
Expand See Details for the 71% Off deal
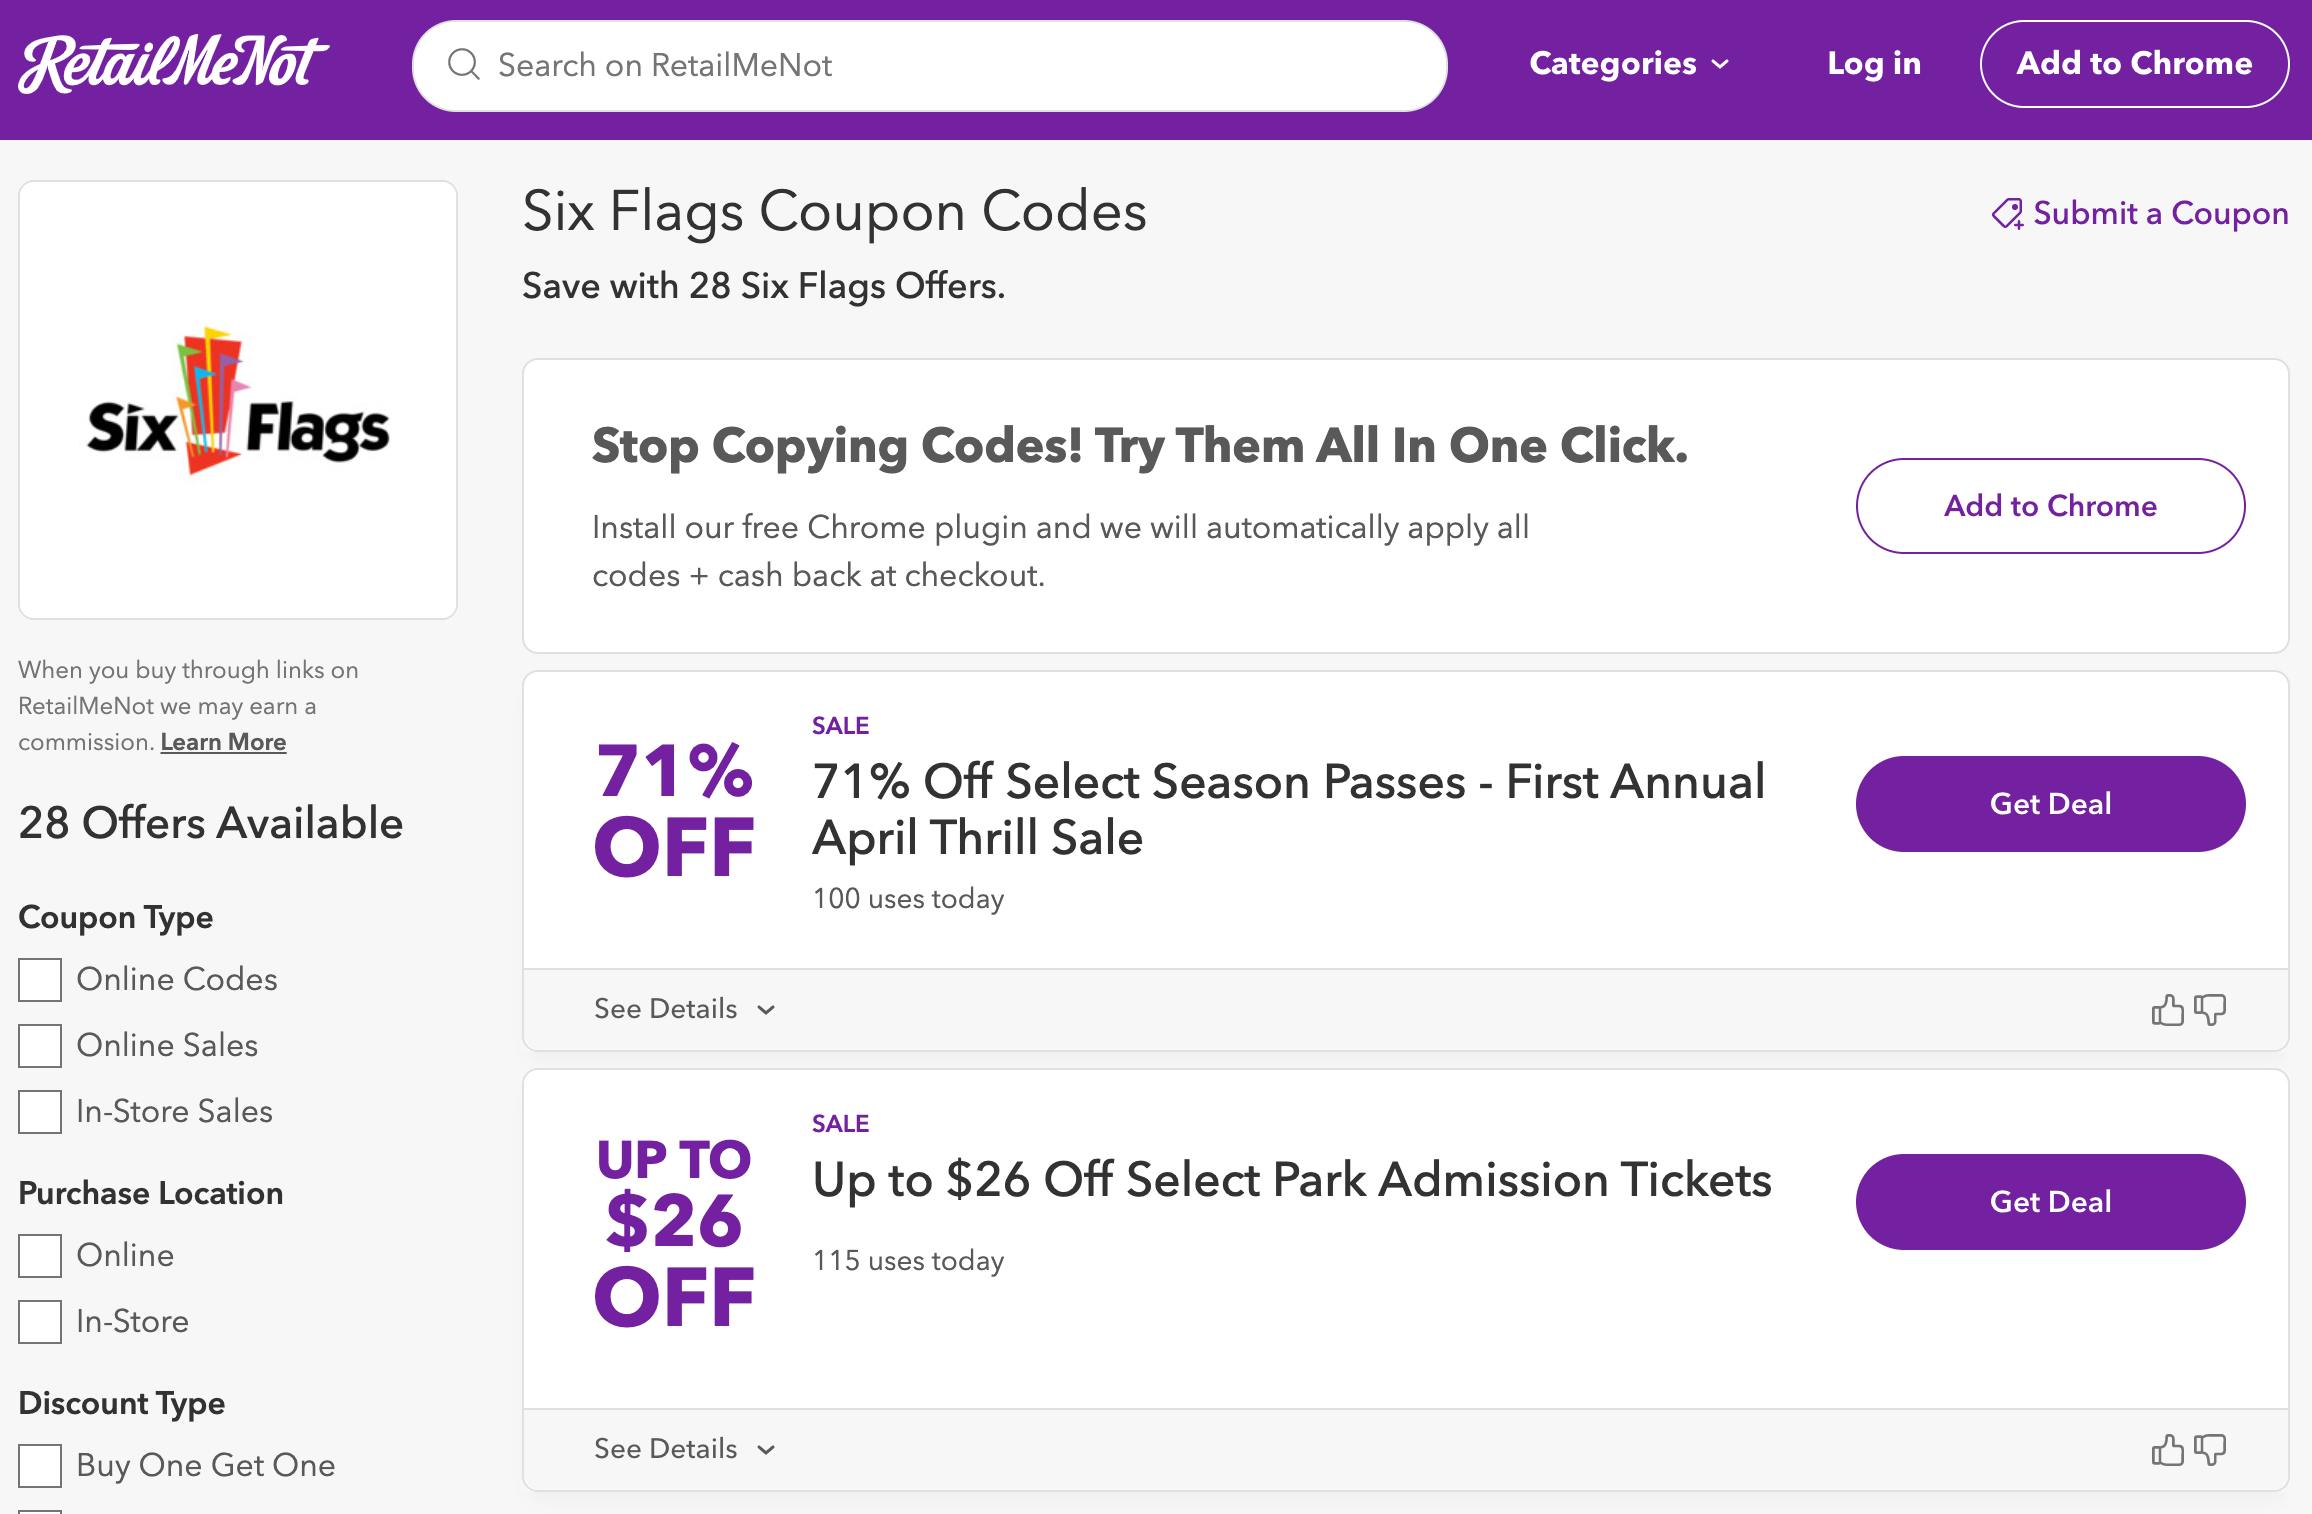click(684, 1009)
